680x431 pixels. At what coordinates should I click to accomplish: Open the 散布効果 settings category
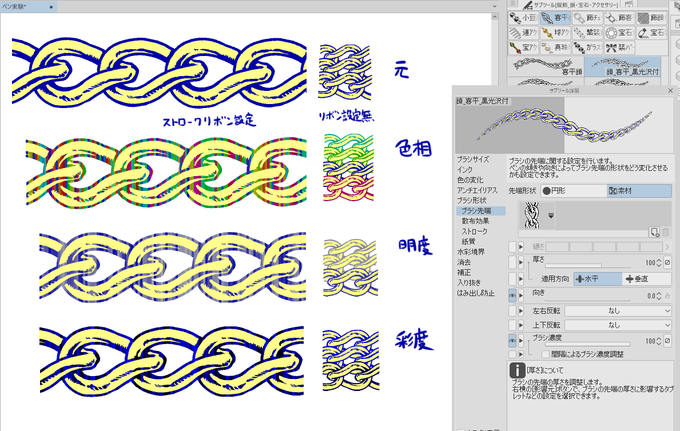pyautogui.click(x=475, y=221)
